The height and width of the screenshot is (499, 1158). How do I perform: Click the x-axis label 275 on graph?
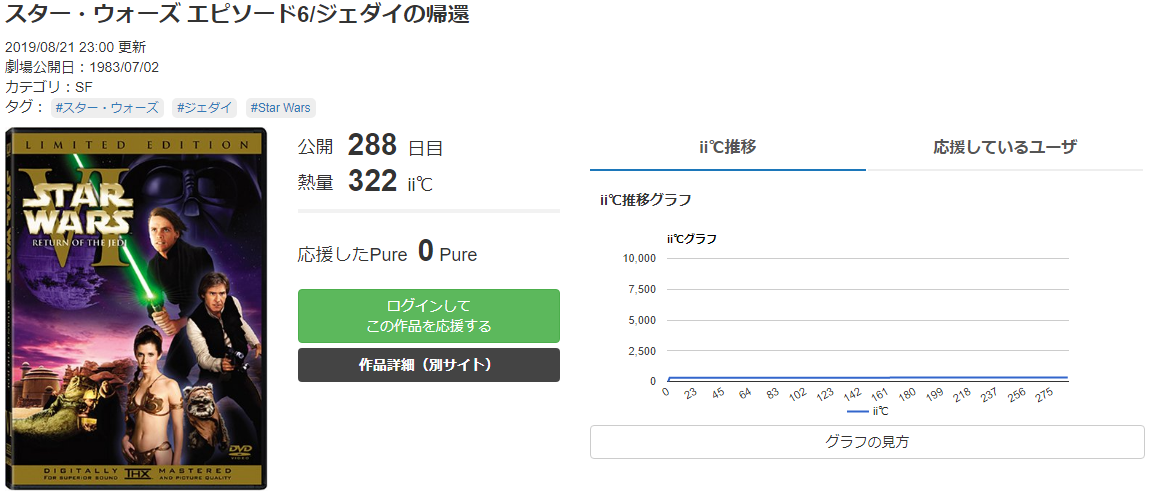(1044, 396)
